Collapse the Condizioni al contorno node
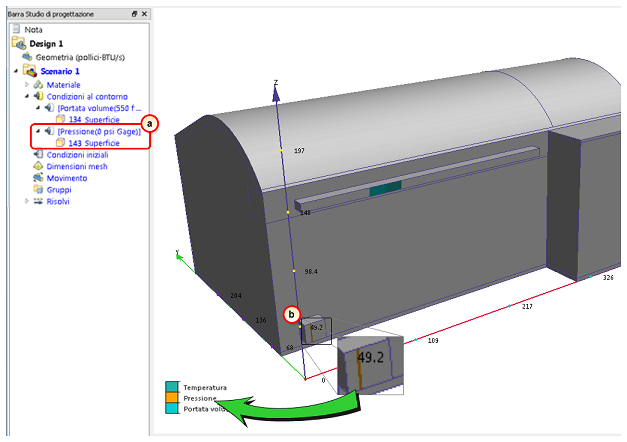 tap(27, 96)
